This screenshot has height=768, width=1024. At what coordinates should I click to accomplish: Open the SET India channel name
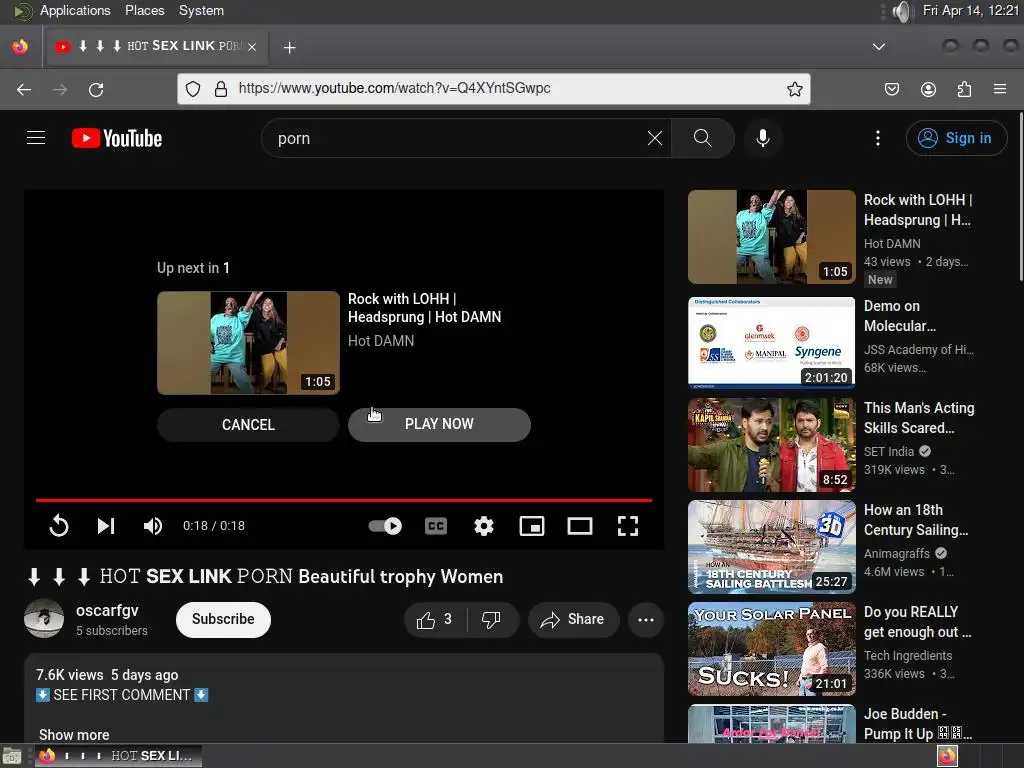(x=889, y=451)
